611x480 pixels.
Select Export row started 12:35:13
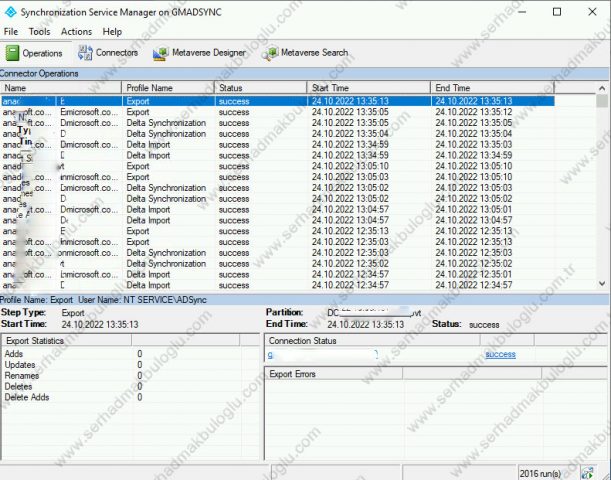[x=277, y=231]
